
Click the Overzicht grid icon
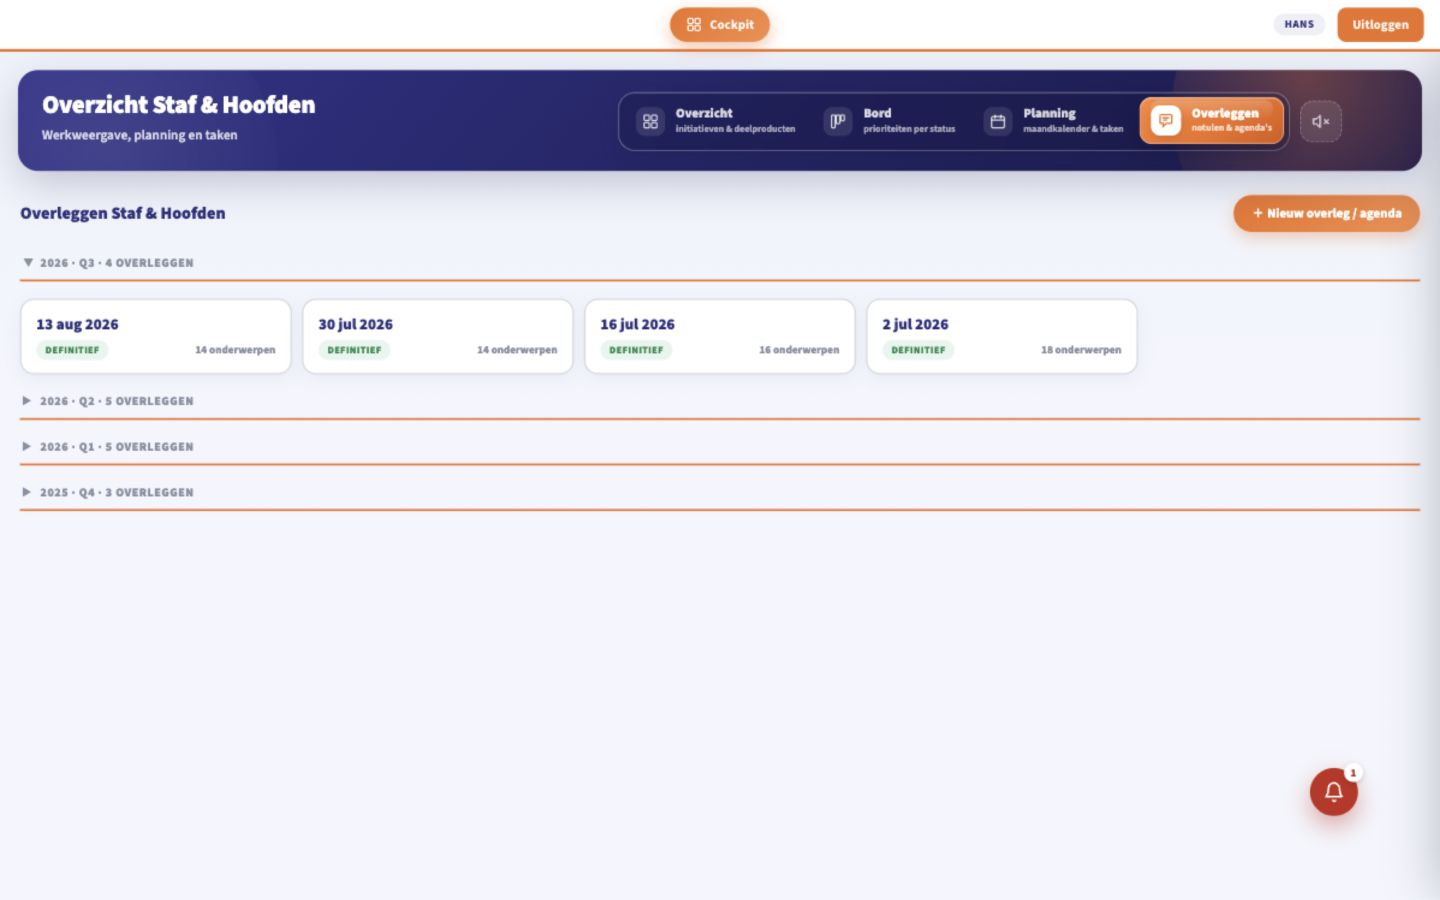pyautogui.click(x=650, y=121)
